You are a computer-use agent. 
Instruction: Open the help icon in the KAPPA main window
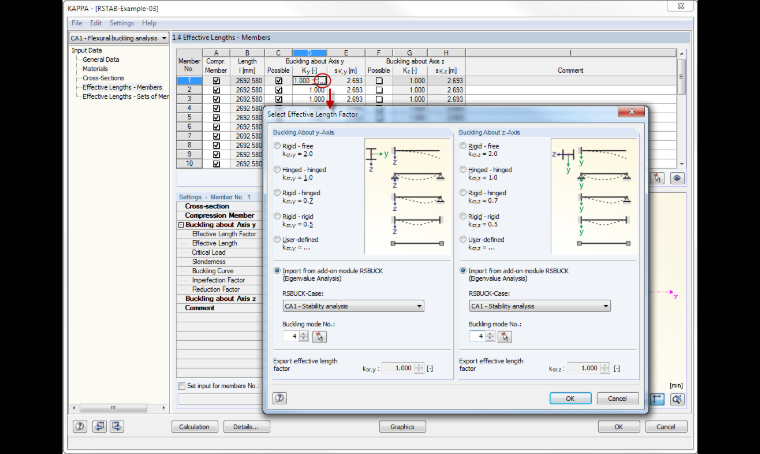80,426
